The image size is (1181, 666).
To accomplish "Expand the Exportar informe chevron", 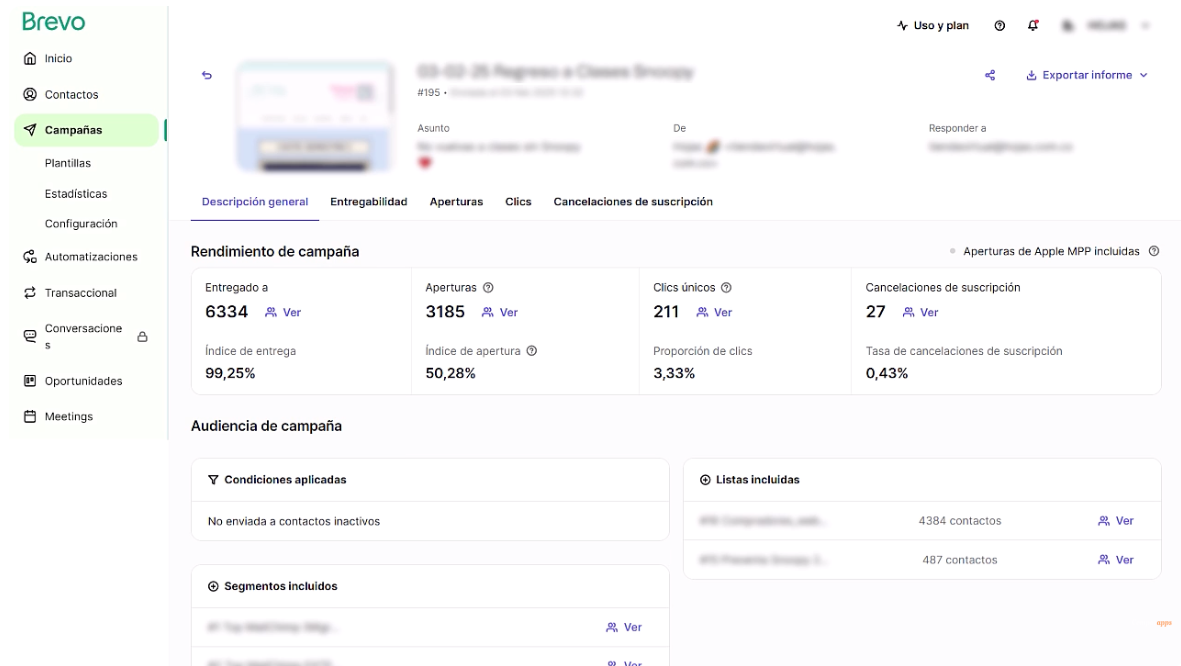I will click(1143, 75).
